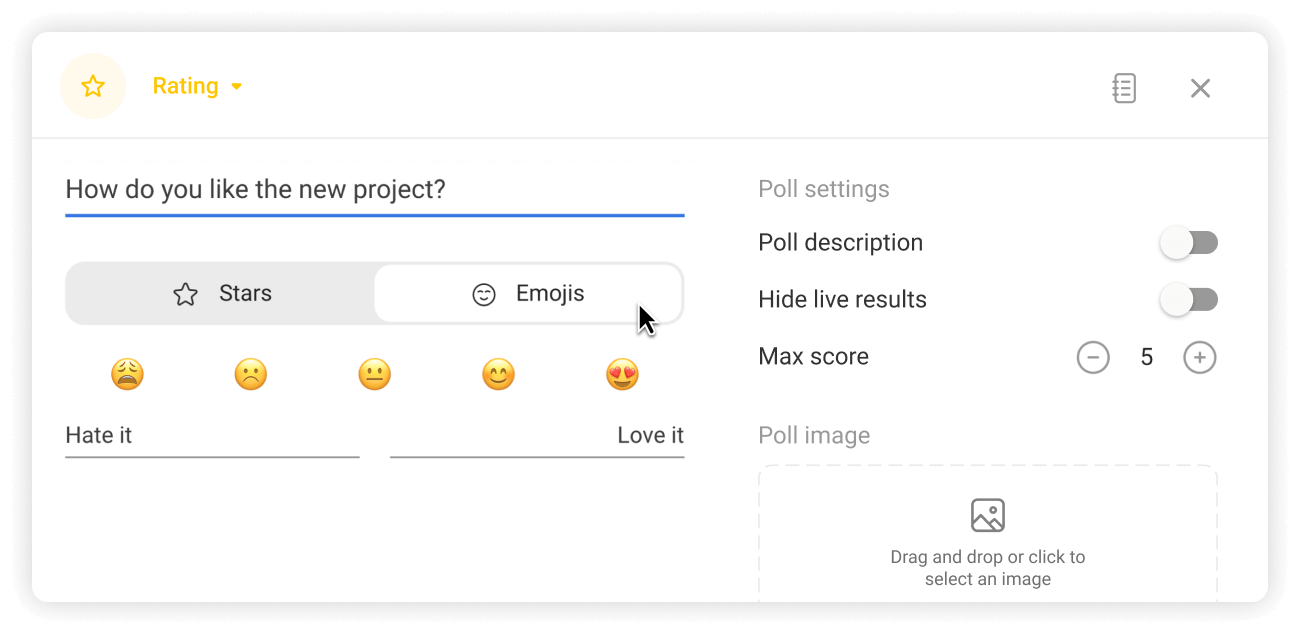Click the star rating icon in header

point(93,87)
